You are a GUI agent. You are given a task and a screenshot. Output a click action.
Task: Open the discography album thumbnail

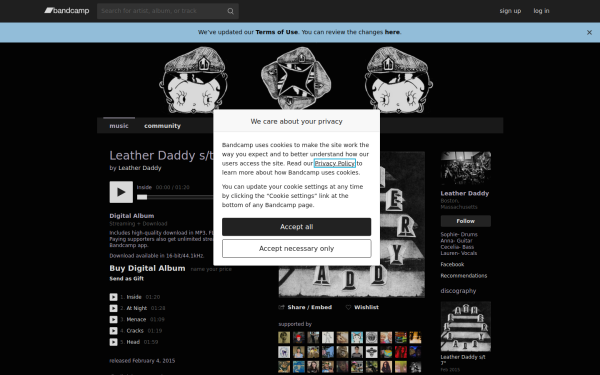[465, 326]
